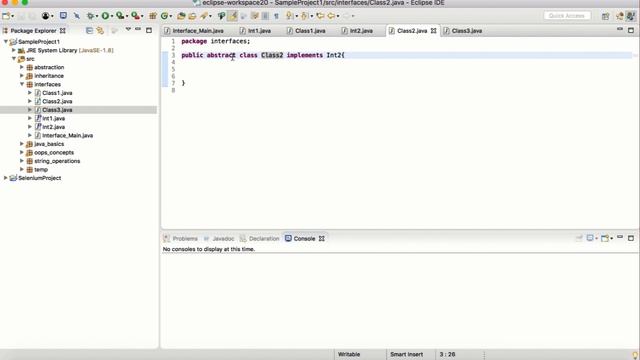
Task: Open the dropdown arrow beside the Debug icon
Action: coord(97,16)
